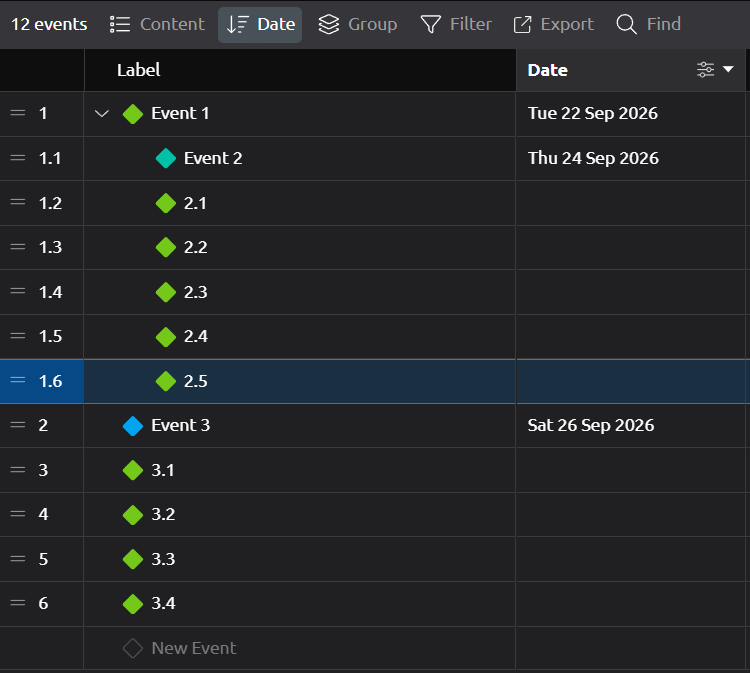Click the green diamond icon of 2.1

coord(166,203)
